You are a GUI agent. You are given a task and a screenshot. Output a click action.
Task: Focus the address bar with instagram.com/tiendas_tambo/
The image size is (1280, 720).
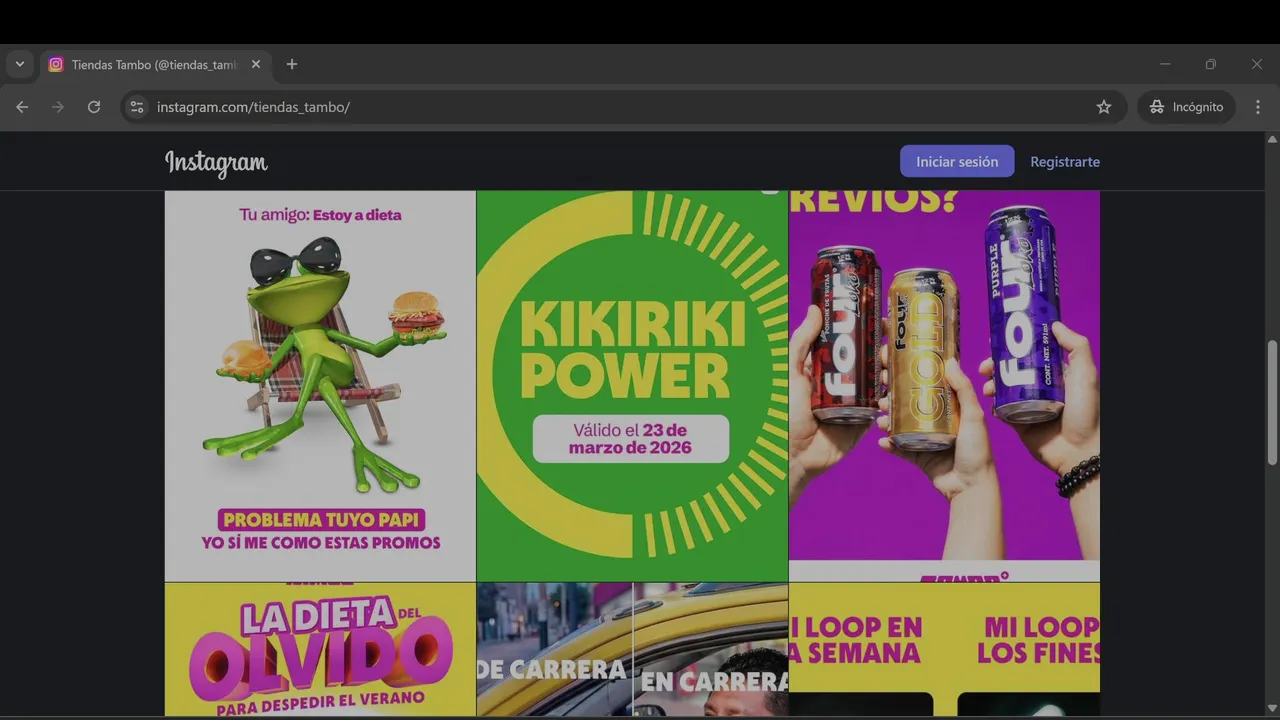623,107
